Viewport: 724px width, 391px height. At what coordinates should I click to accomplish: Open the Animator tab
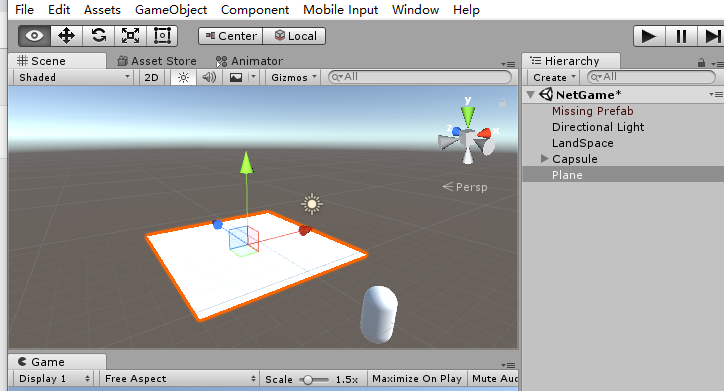pos(249,61)
